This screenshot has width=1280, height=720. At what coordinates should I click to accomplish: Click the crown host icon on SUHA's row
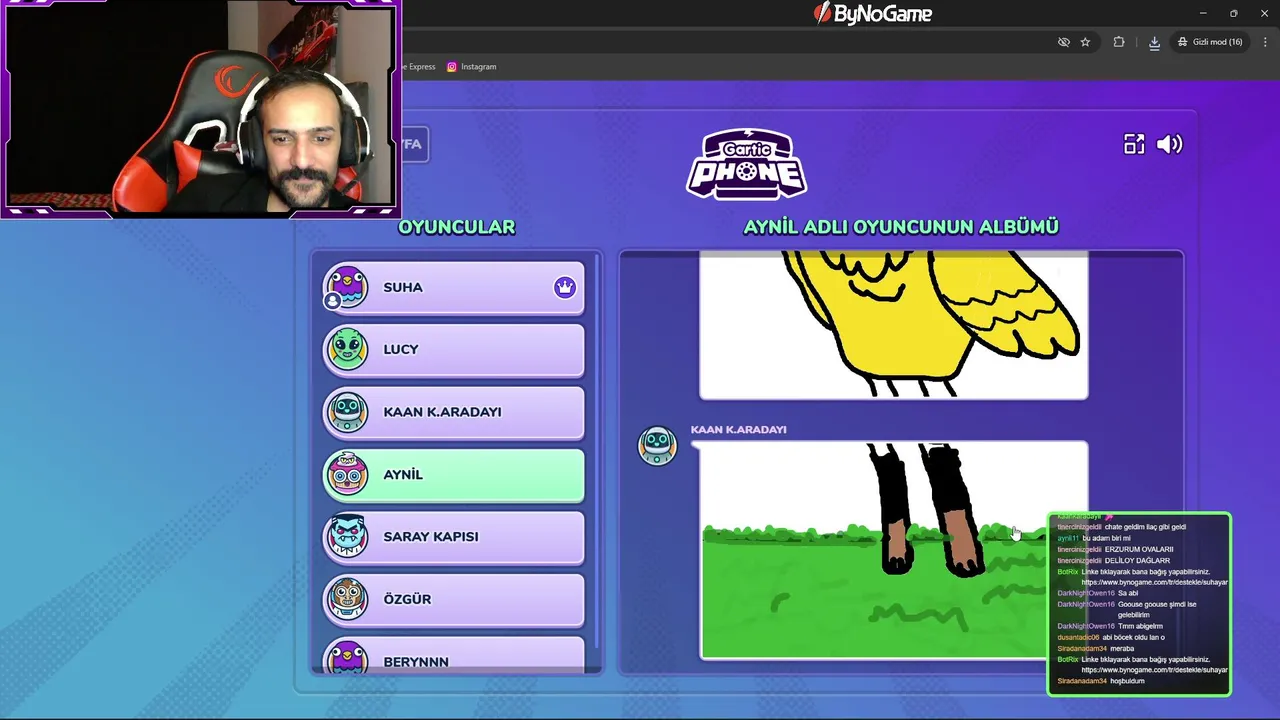[565, 287]
